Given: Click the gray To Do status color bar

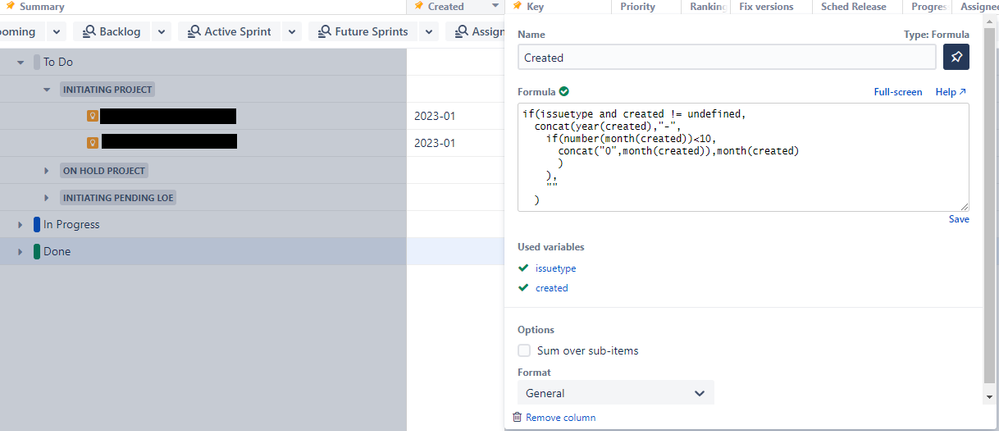Looking at the screenshot, I should (x=37, y=62).
